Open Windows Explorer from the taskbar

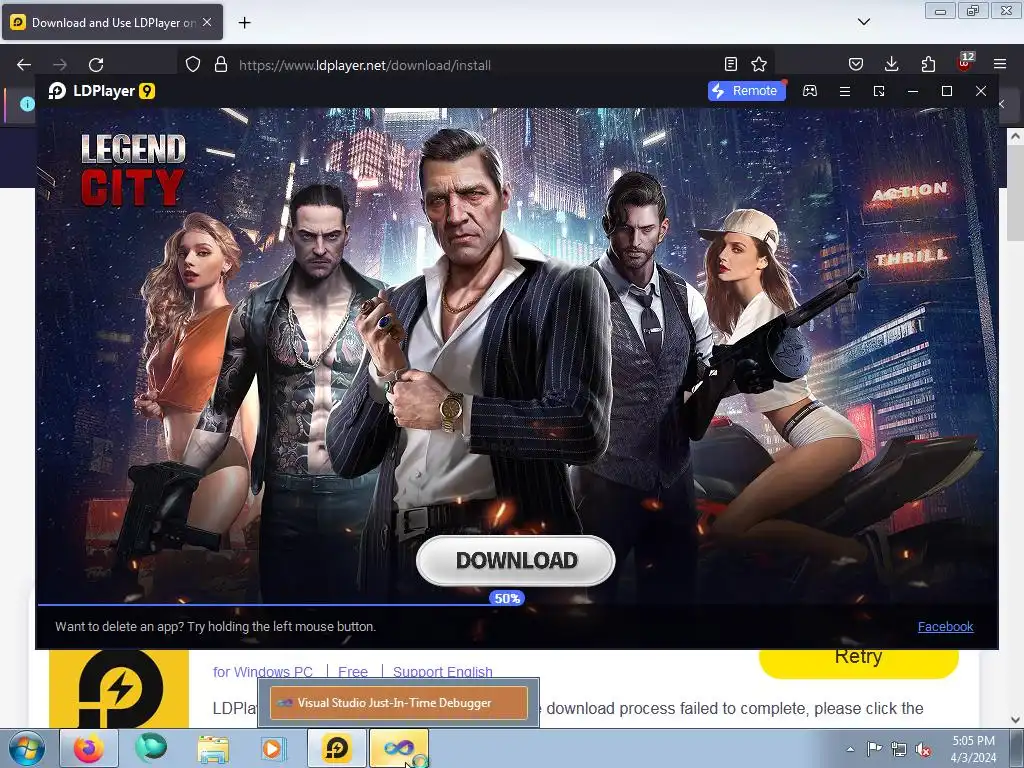coord(213,748)
